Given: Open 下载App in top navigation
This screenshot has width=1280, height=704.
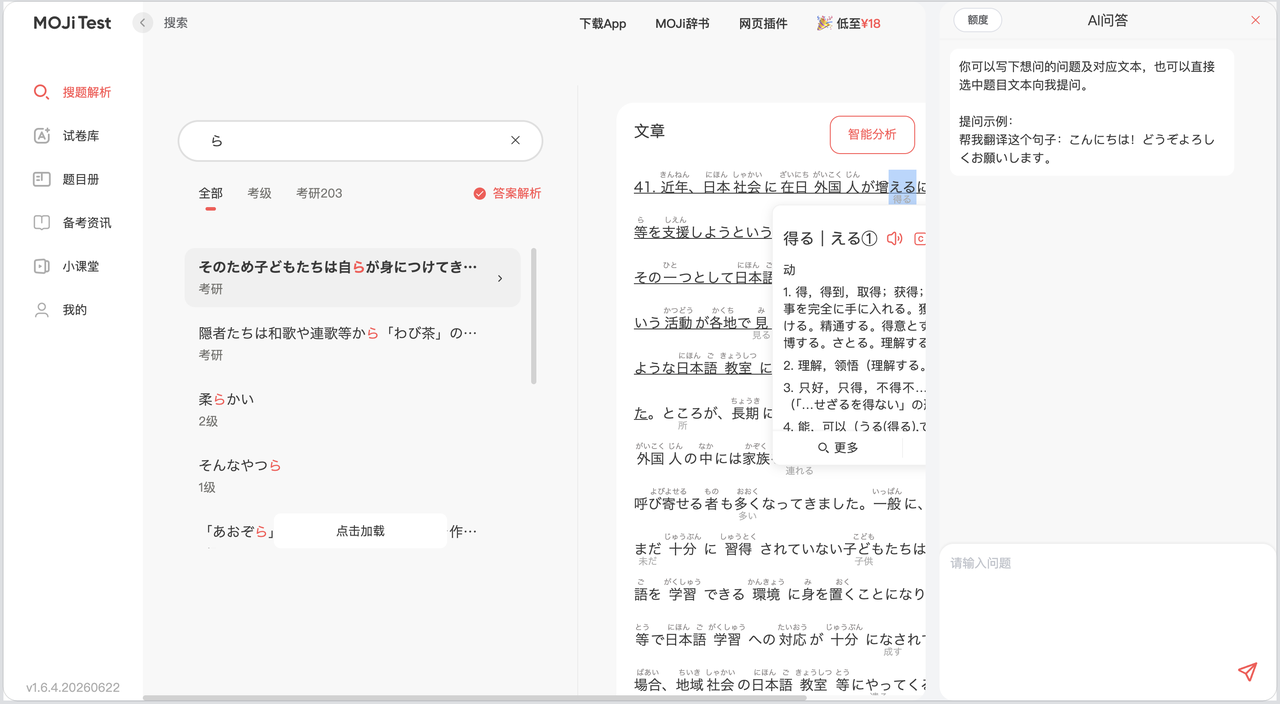Looking at the screenshot, I should [603, 23].
